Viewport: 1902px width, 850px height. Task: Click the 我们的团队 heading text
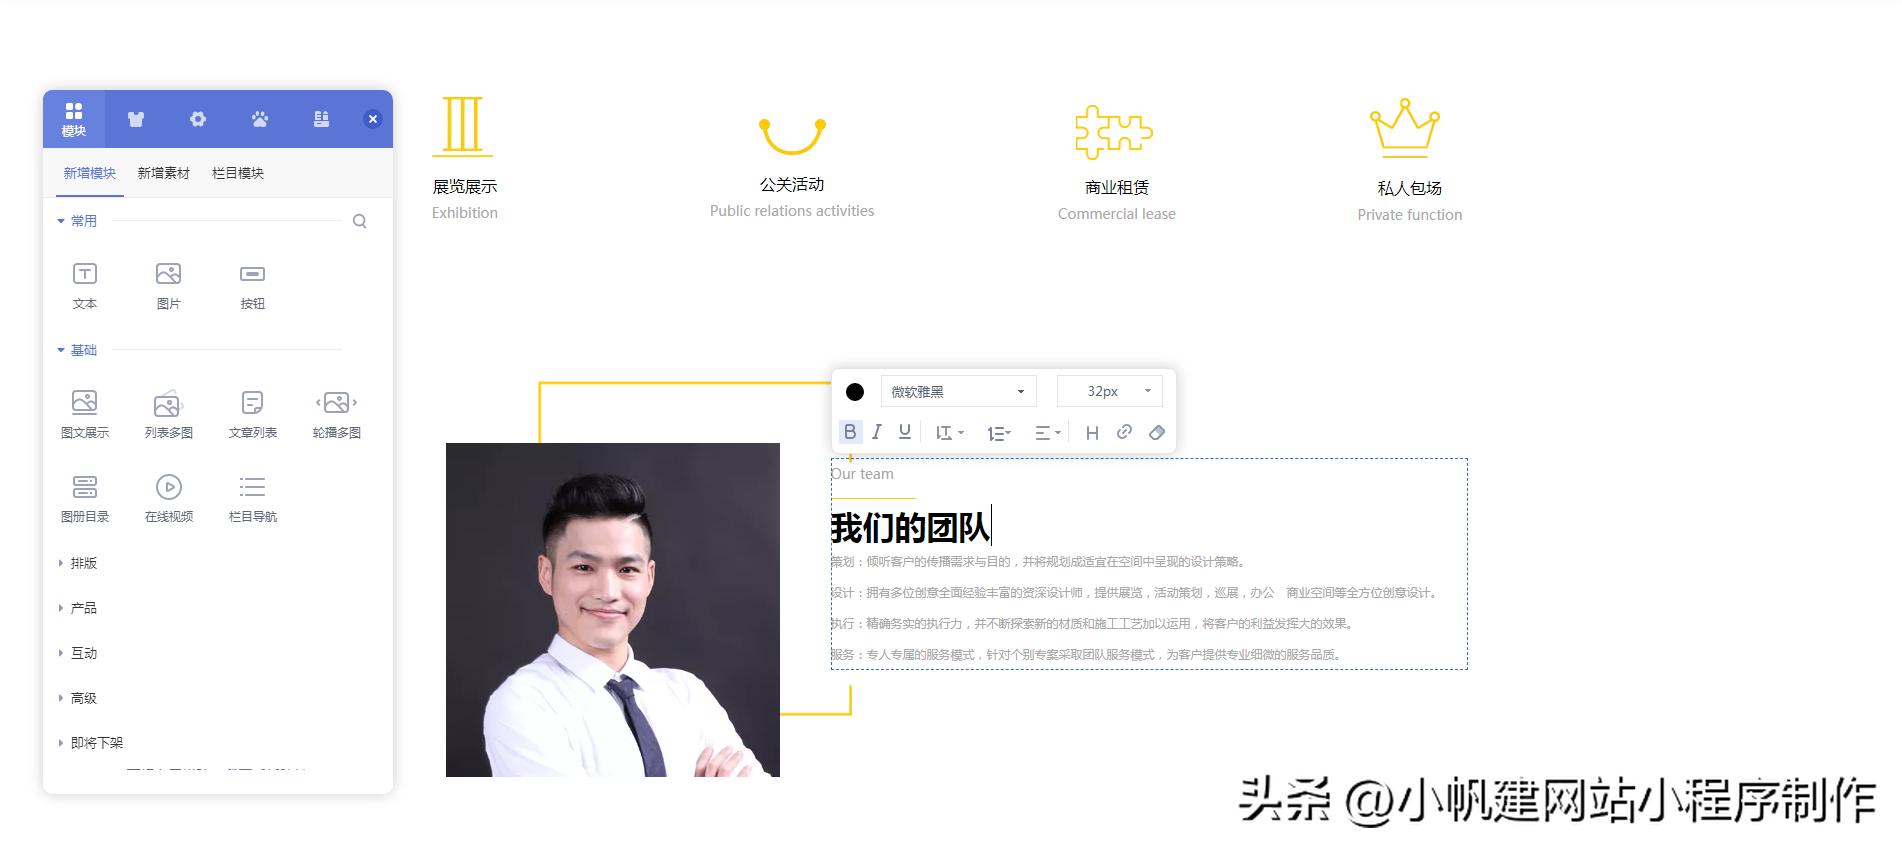coord(910,528)
